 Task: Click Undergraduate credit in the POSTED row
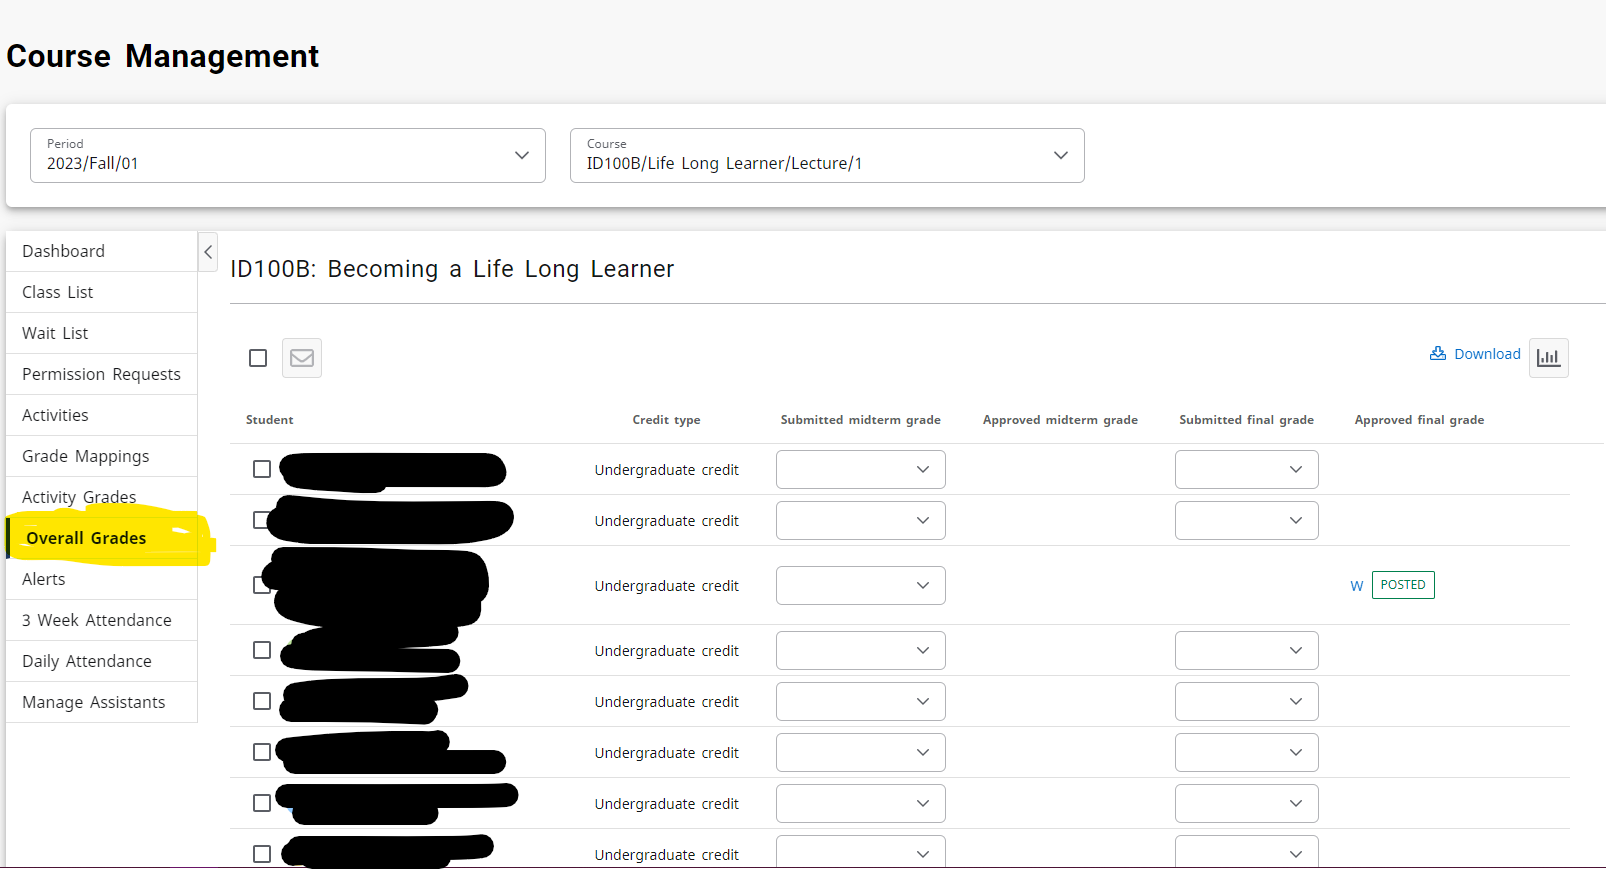(x=667, y=586)
